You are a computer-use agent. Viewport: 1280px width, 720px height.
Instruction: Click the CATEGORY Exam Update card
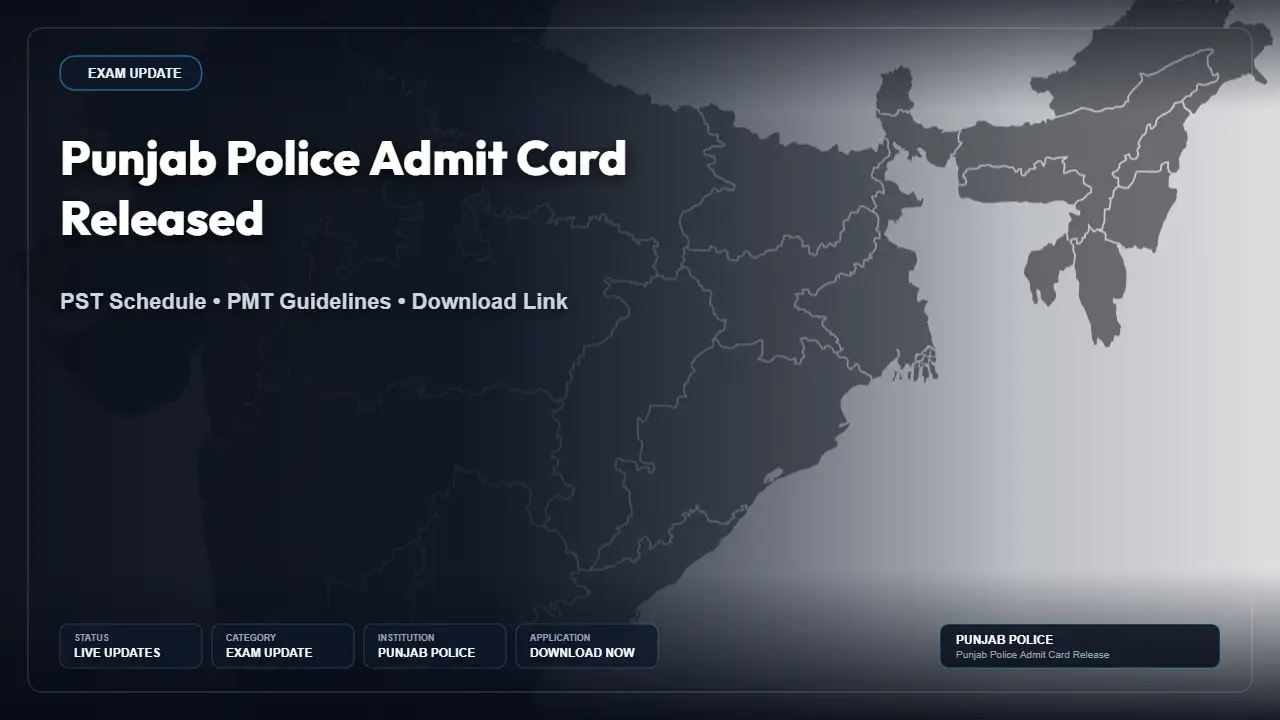tap(283, 646)
